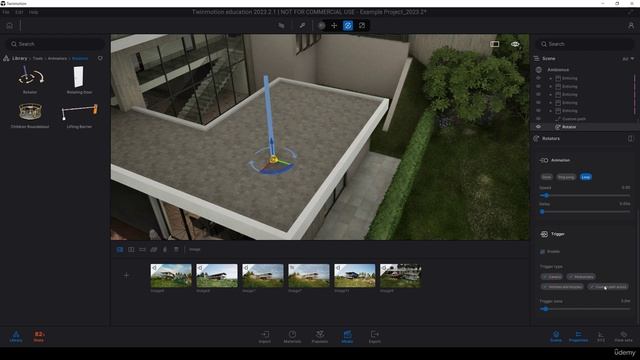
Task: Show the Scene panel at bottom right
Action: [556, 336]
